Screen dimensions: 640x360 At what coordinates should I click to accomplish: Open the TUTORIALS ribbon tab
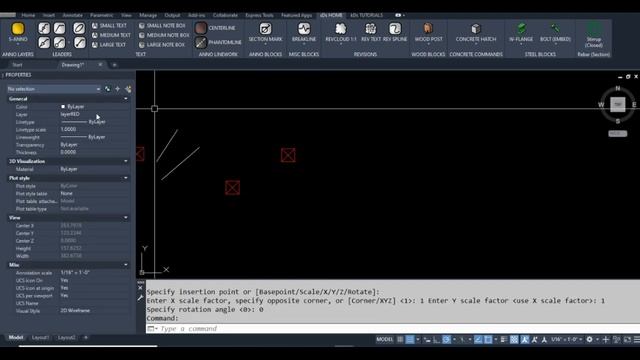[367, 15]
